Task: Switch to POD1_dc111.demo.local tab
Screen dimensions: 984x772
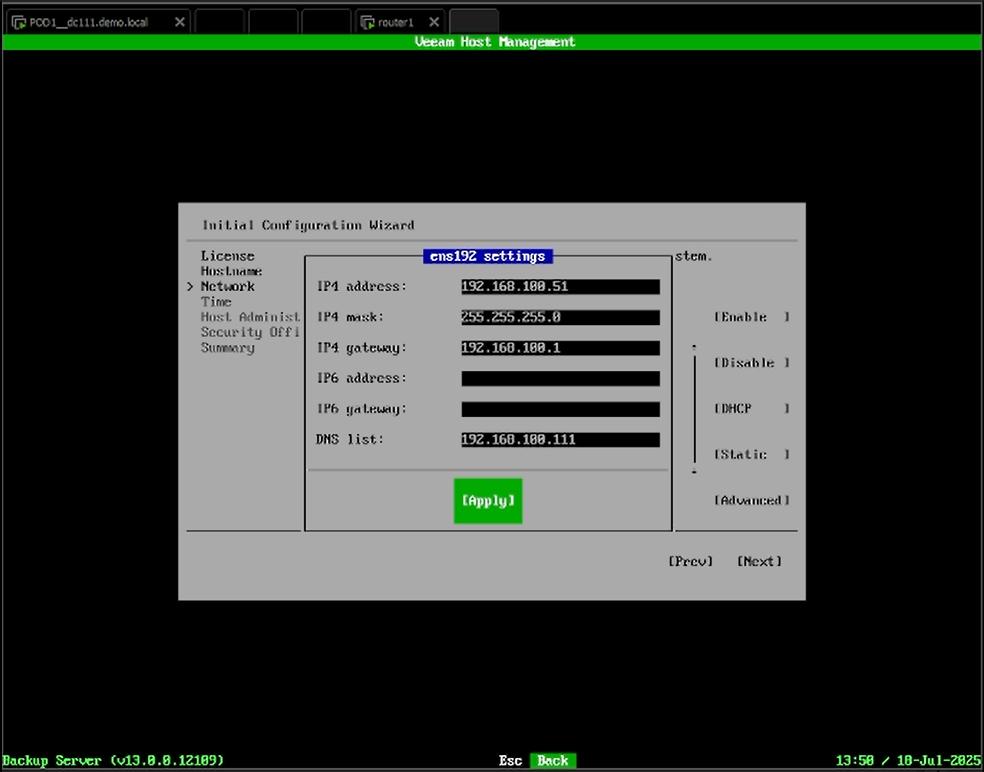Action: click(x=90, y=22)
